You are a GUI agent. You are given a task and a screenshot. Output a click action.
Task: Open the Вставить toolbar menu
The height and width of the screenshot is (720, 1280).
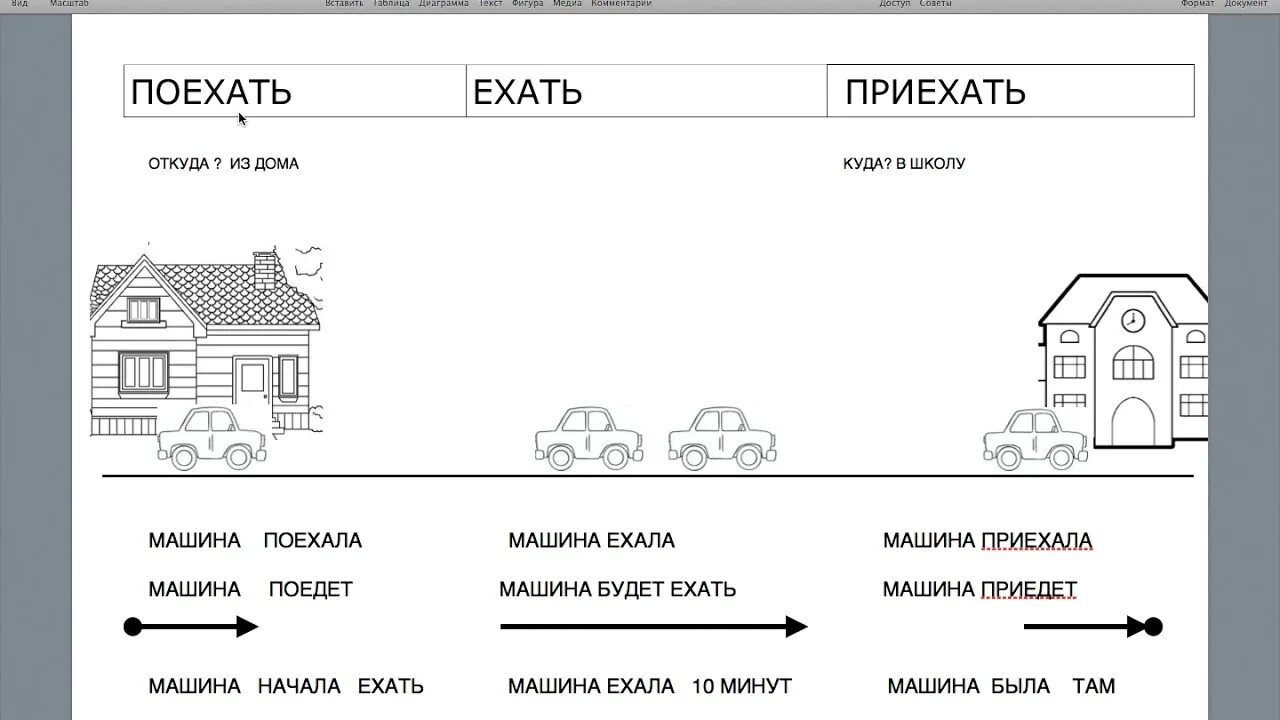[346, 3]
